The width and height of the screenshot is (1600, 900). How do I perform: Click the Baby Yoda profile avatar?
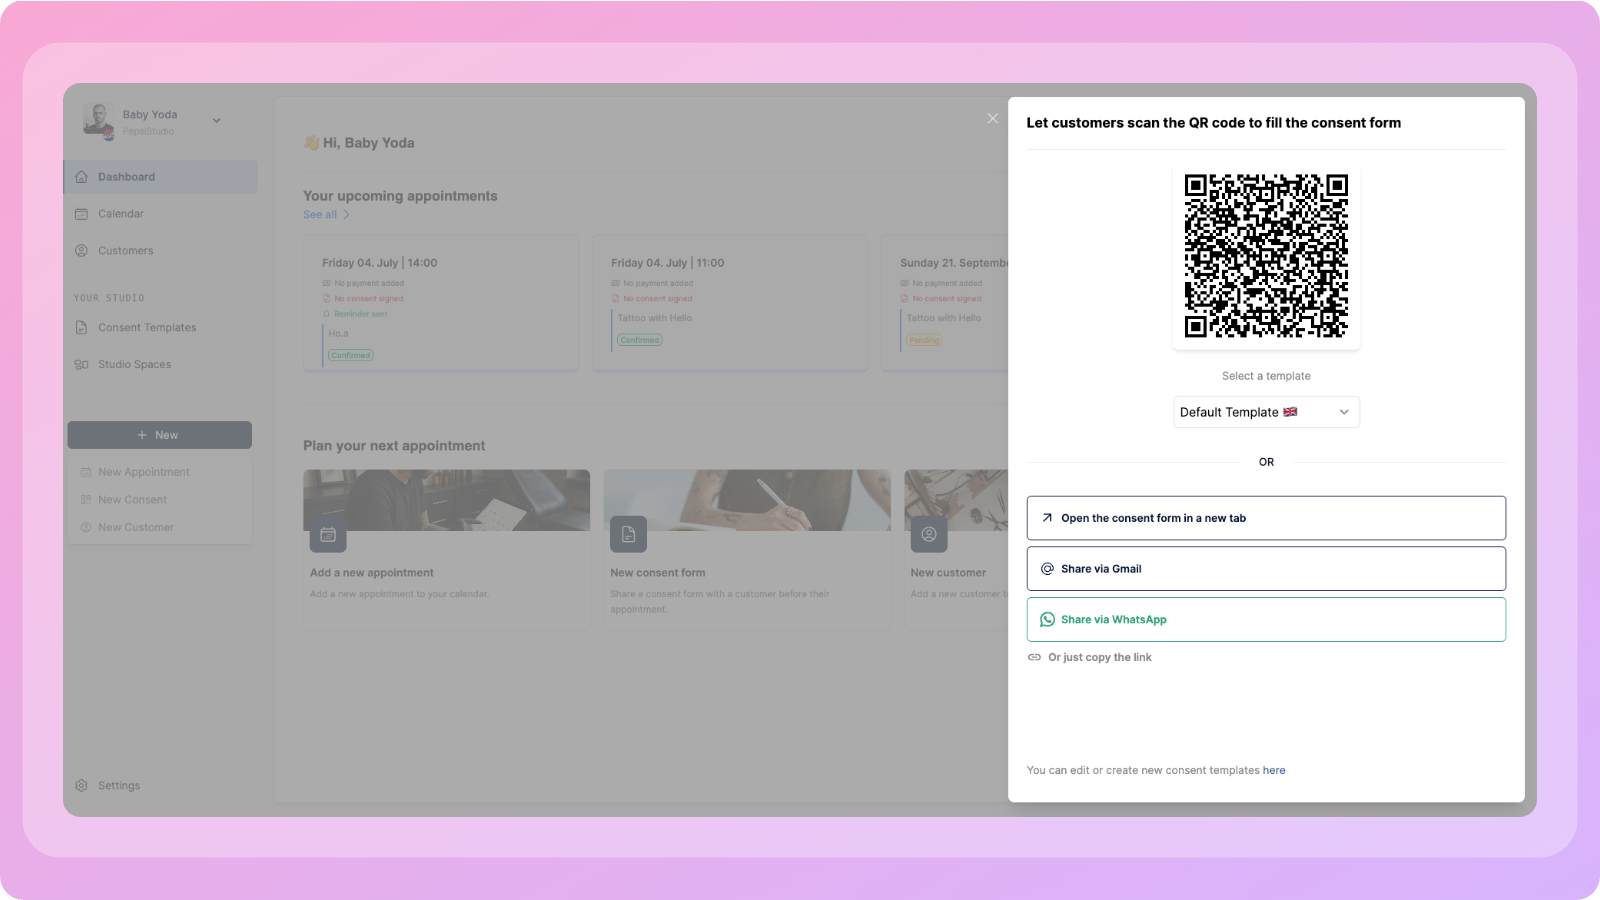[x=98, y=120]
